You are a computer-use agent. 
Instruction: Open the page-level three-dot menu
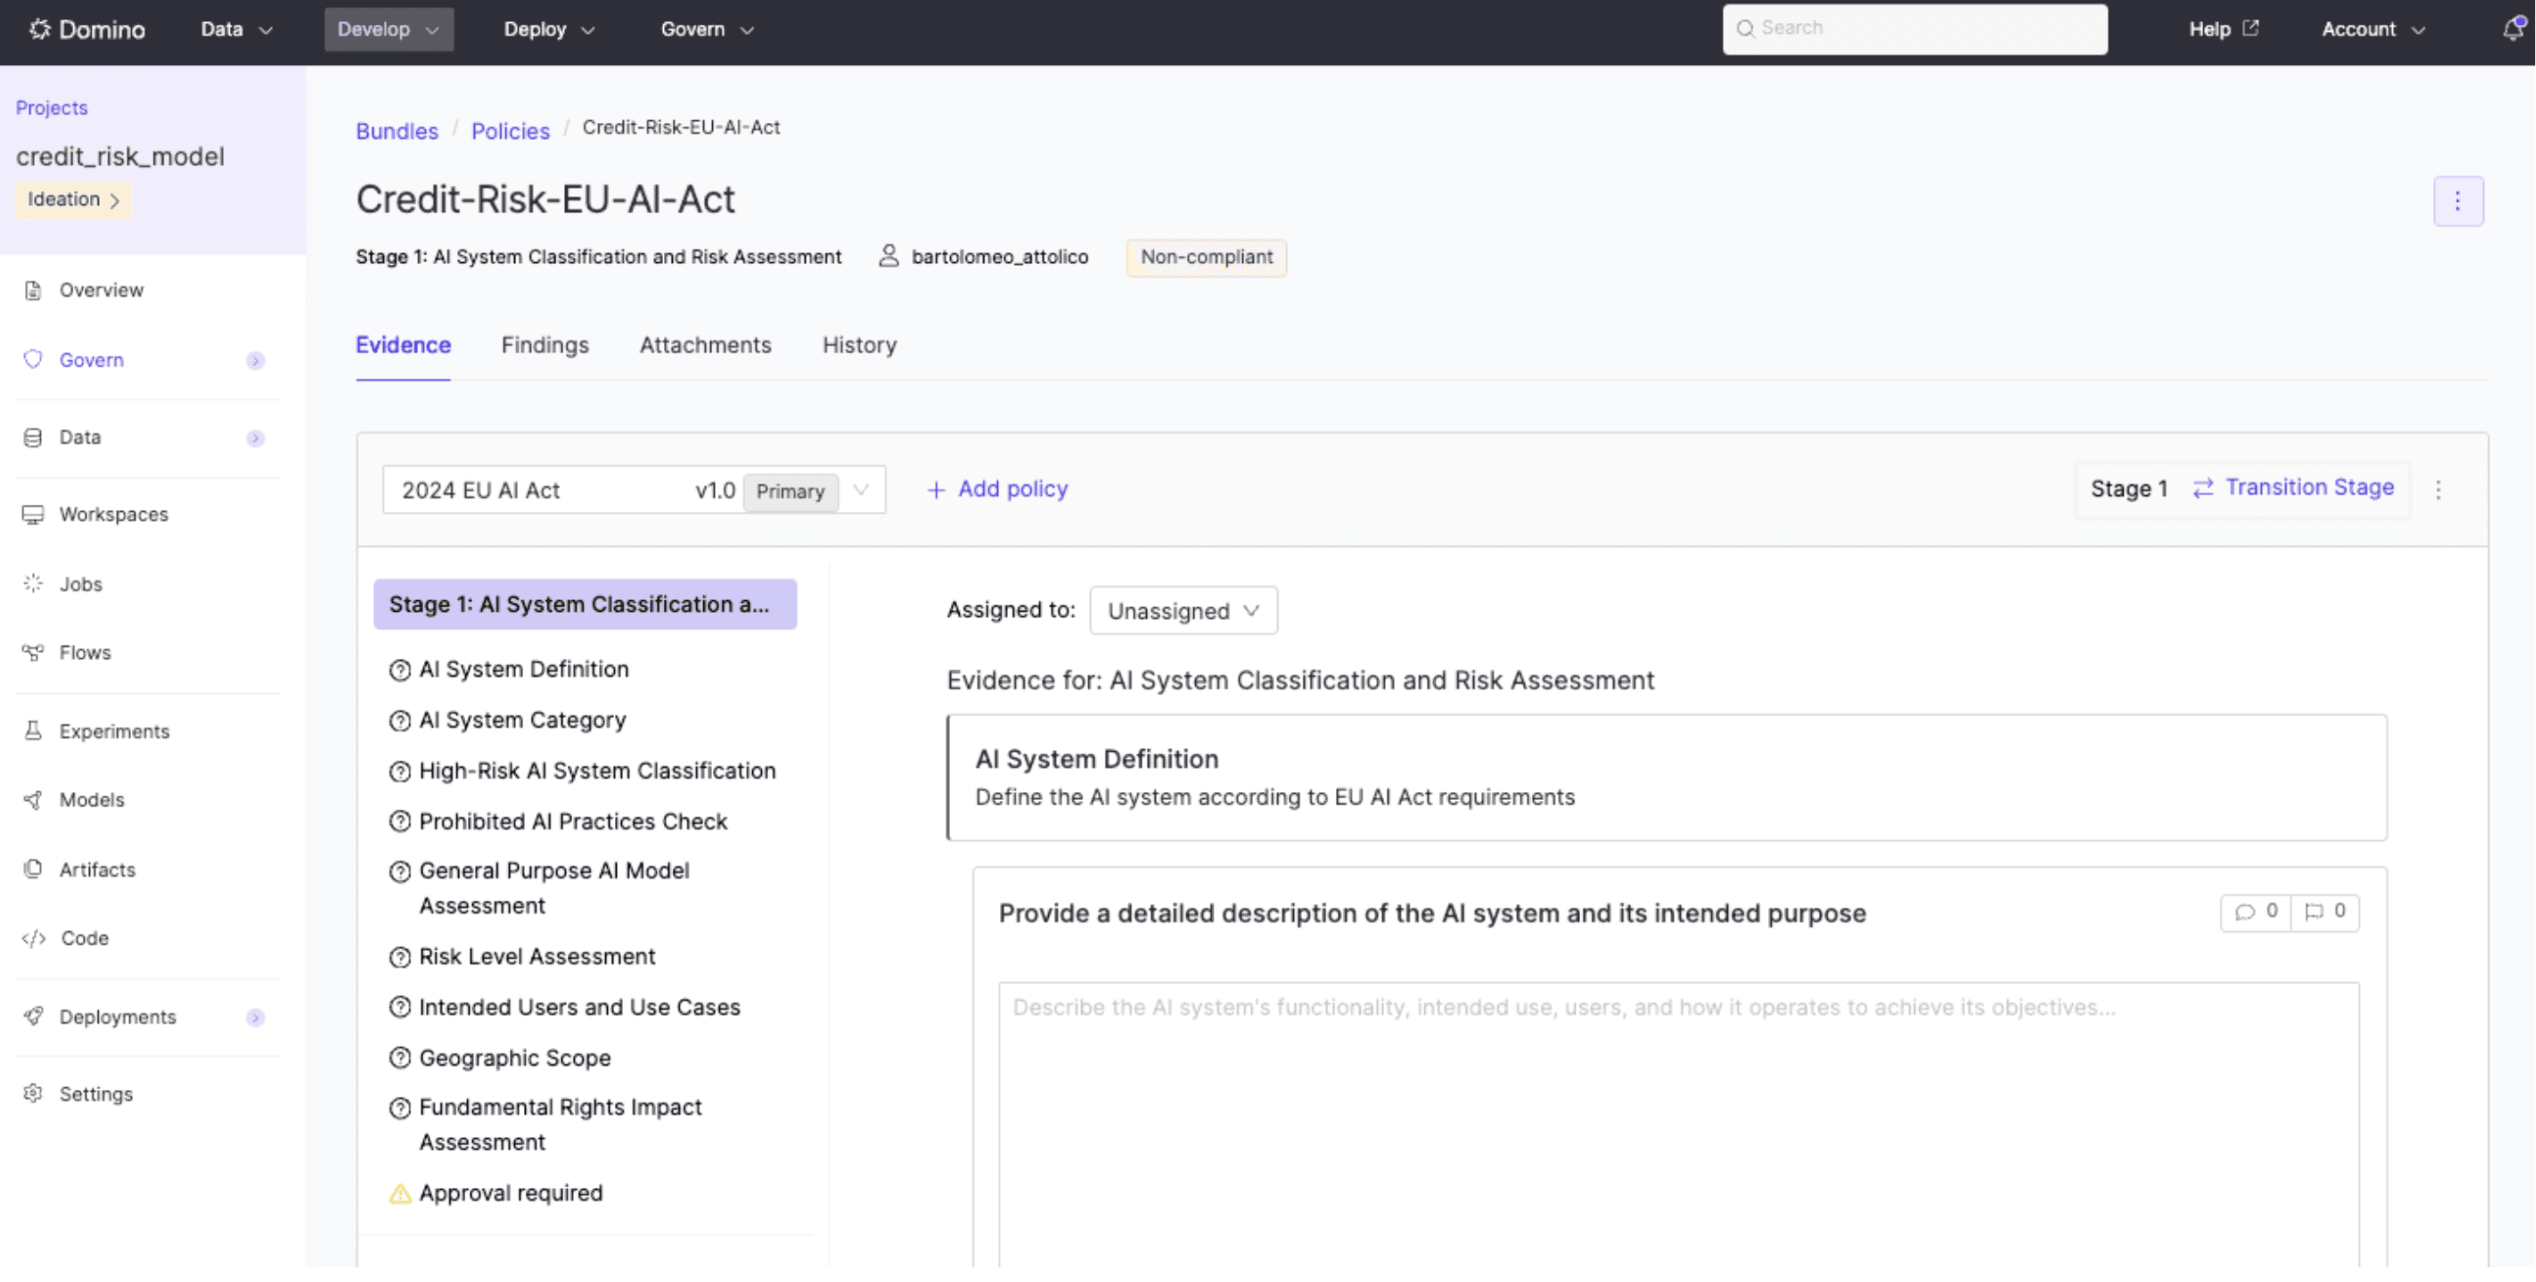click(2457, 201)
